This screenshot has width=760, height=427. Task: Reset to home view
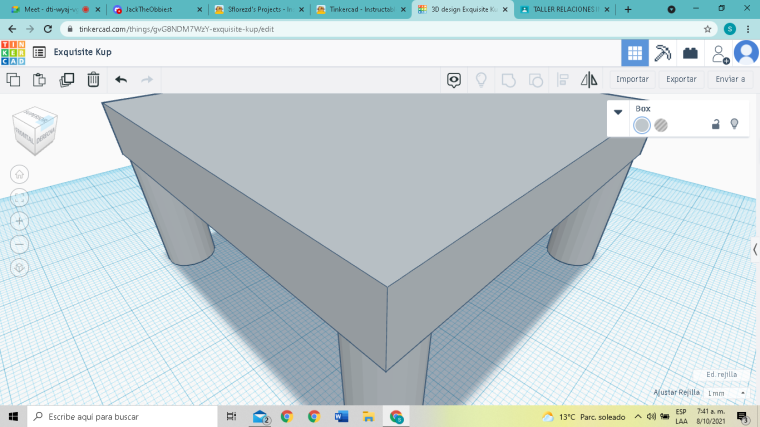point(19,174)
